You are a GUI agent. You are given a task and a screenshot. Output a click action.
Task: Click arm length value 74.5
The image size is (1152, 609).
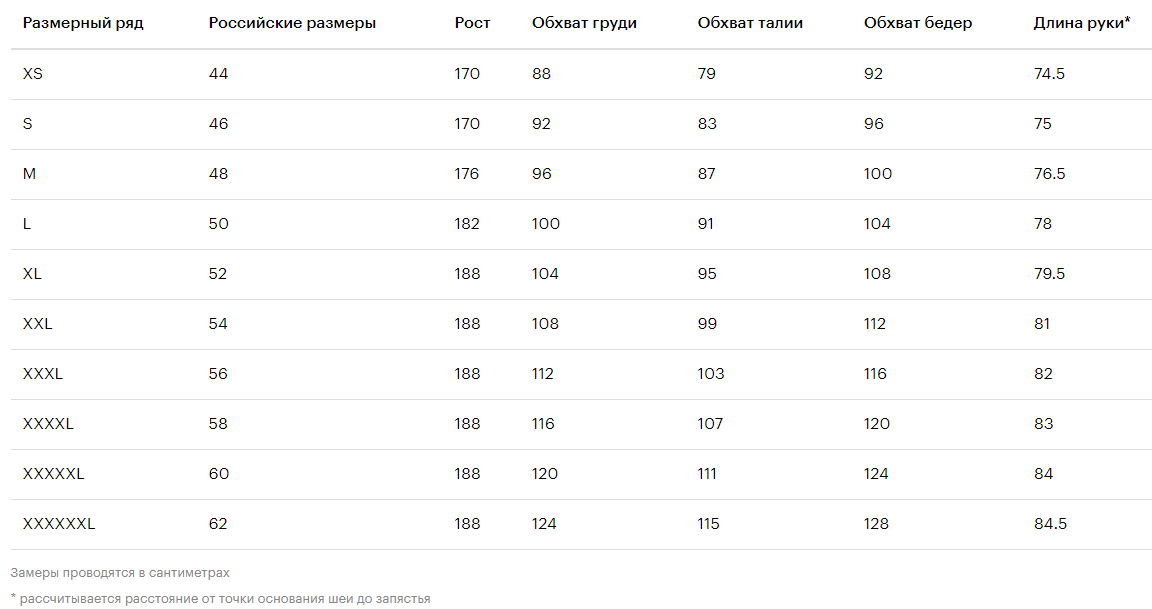coord(1049,73)
